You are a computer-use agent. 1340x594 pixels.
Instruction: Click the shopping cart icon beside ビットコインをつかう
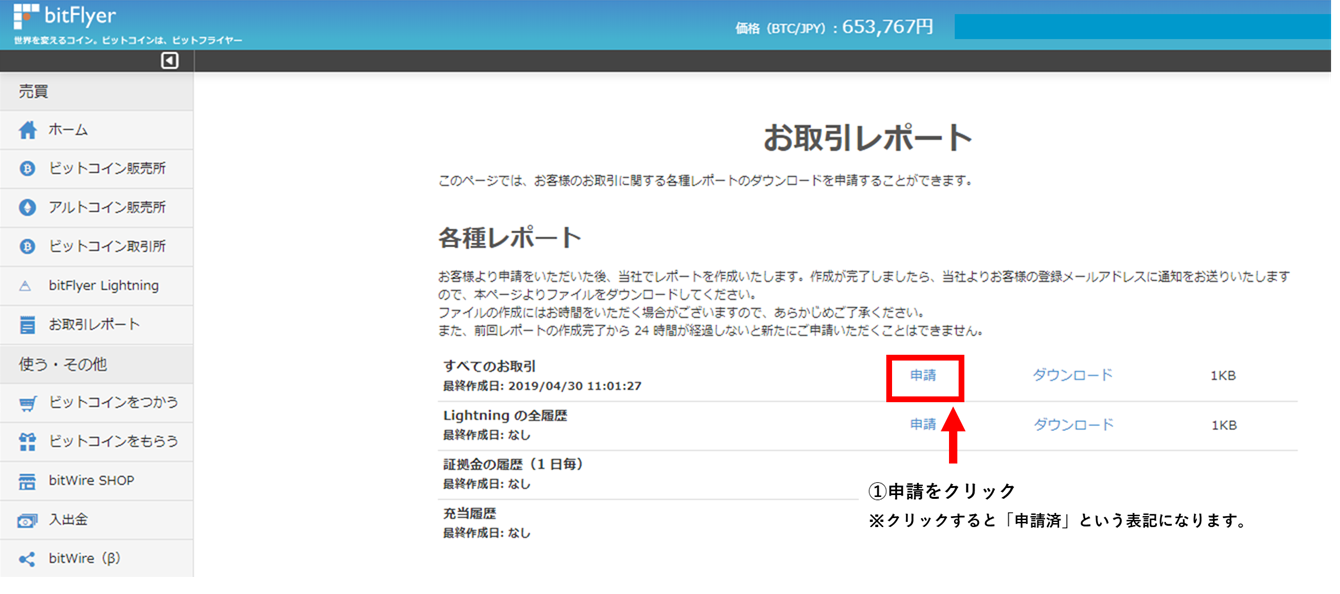coord(28,403)
